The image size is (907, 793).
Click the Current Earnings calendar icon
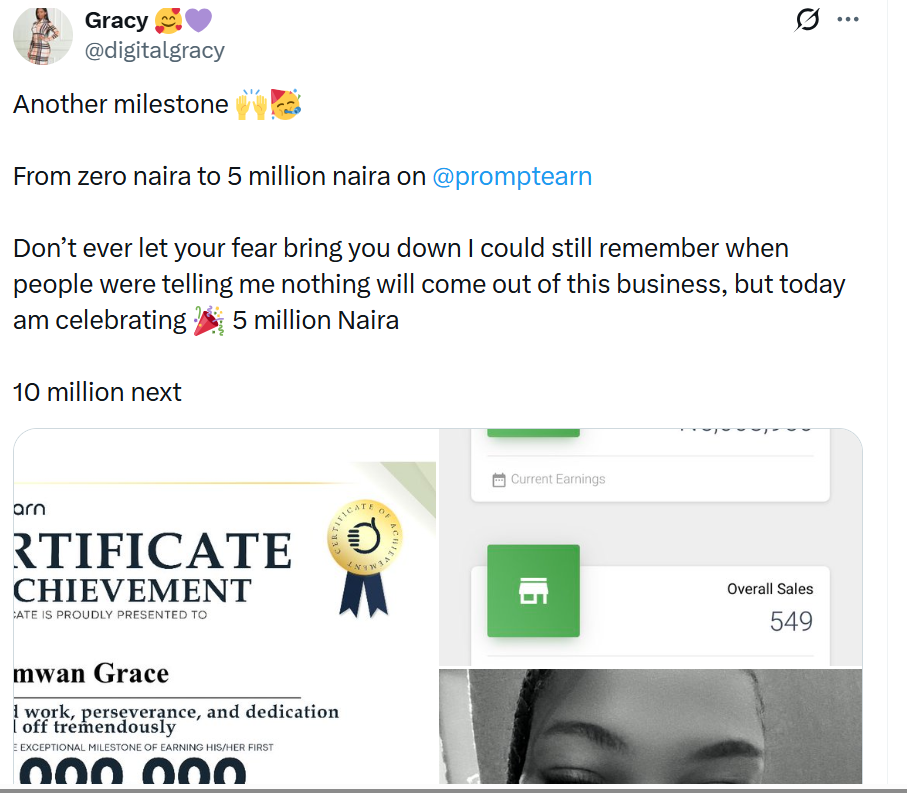click(499, 480)
